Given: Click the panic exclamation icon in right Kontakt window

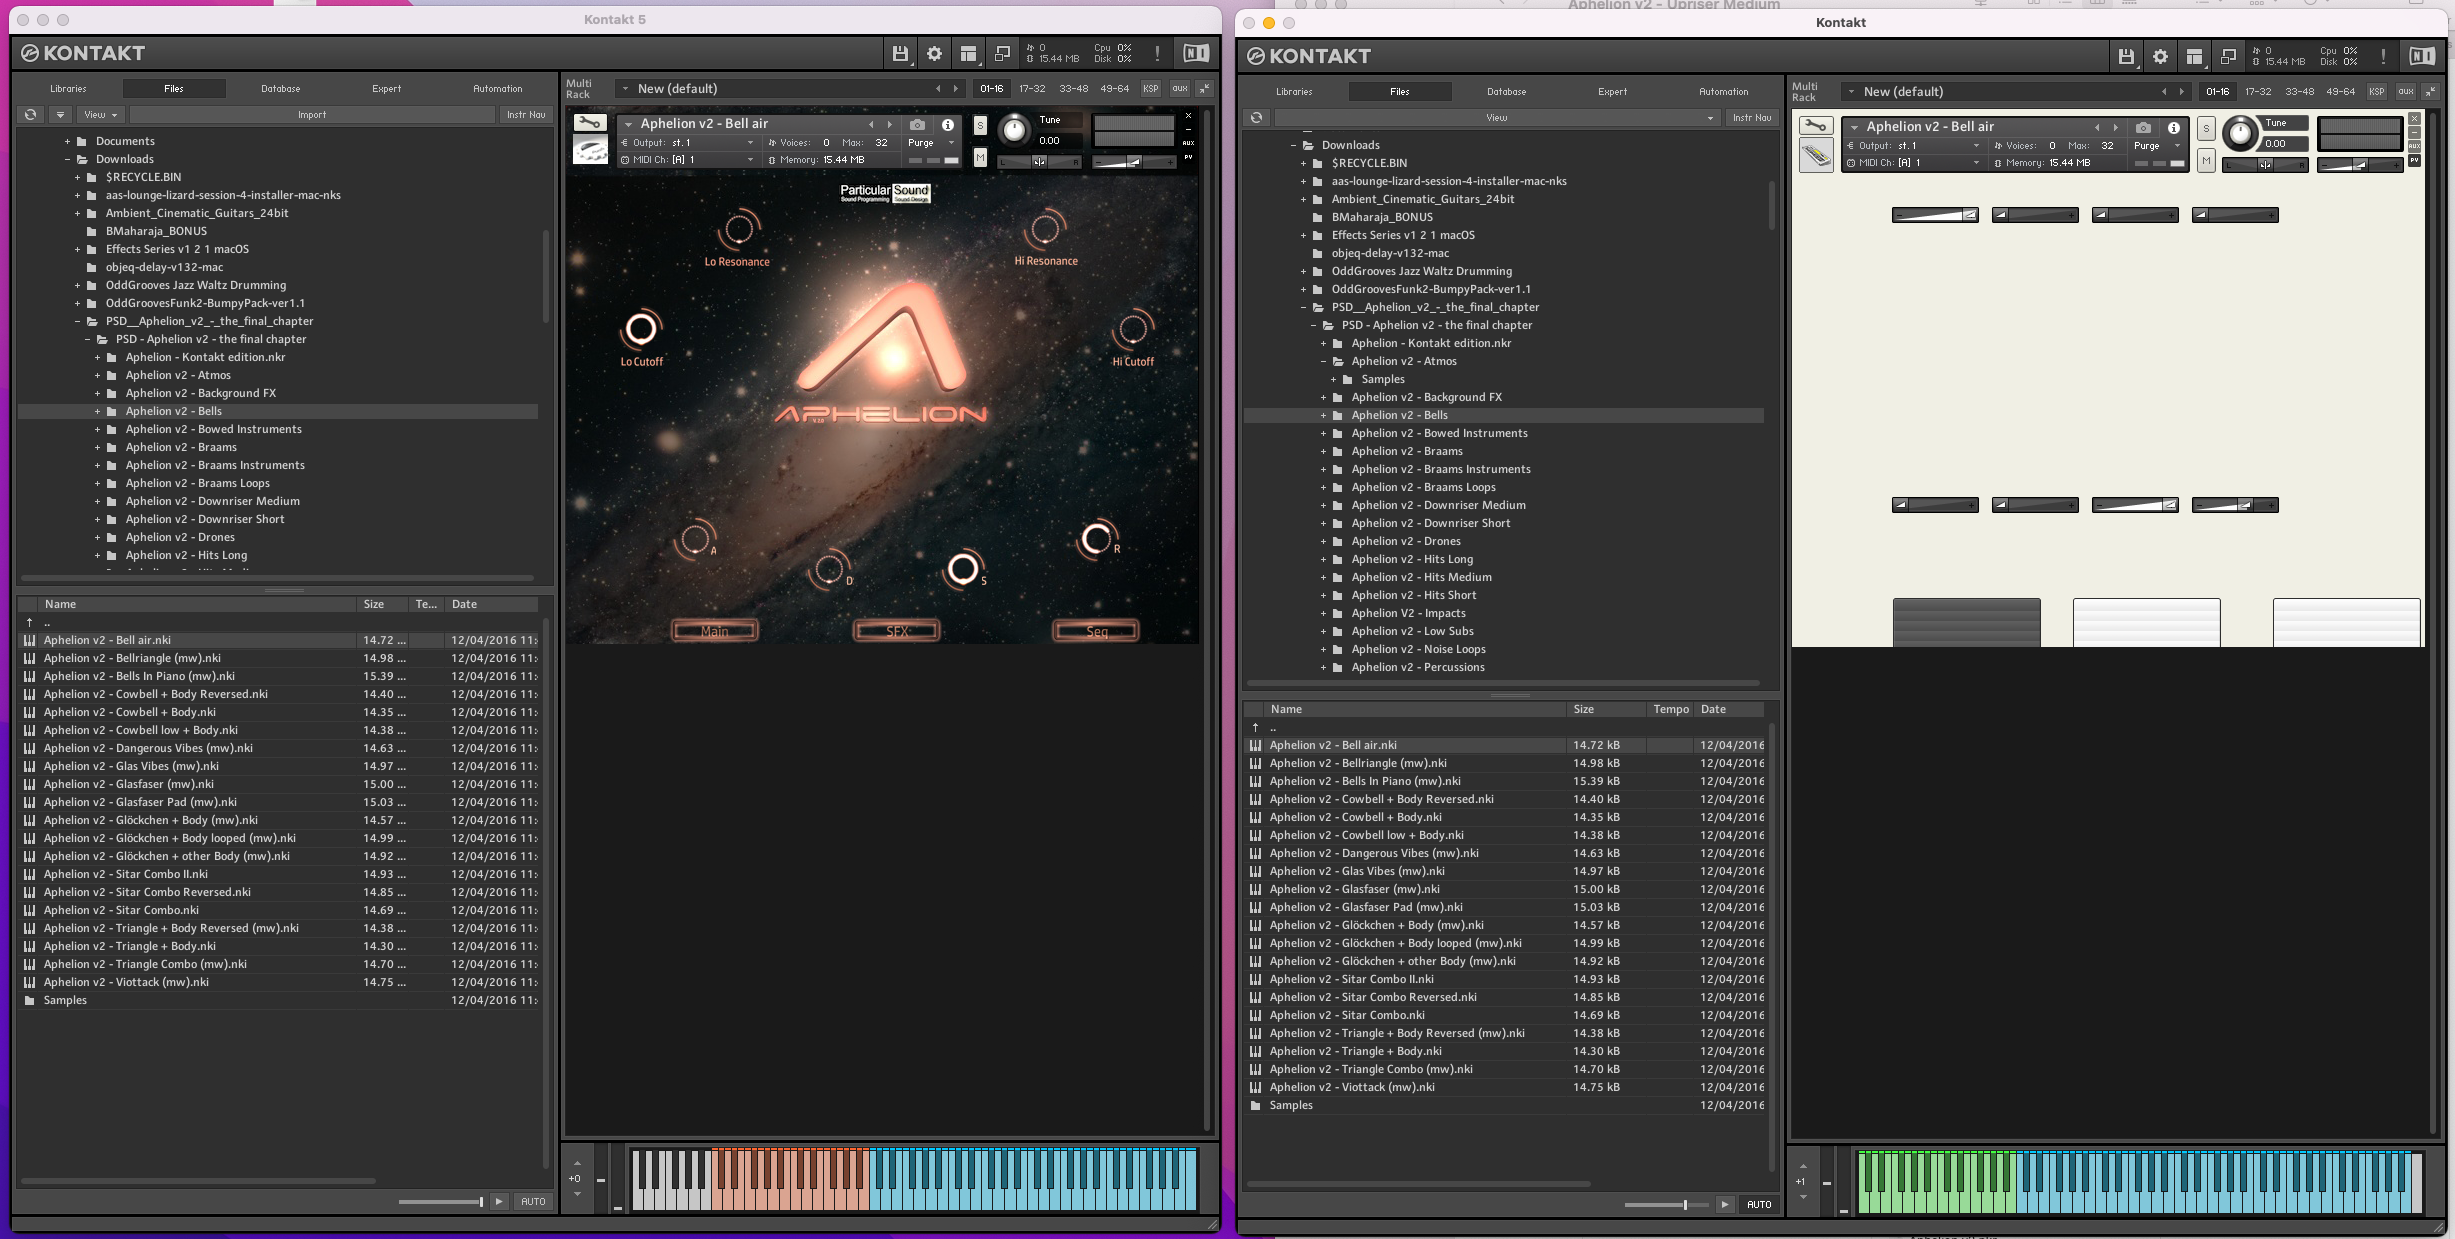Looking at the screenshot, I should (2383, 57).
